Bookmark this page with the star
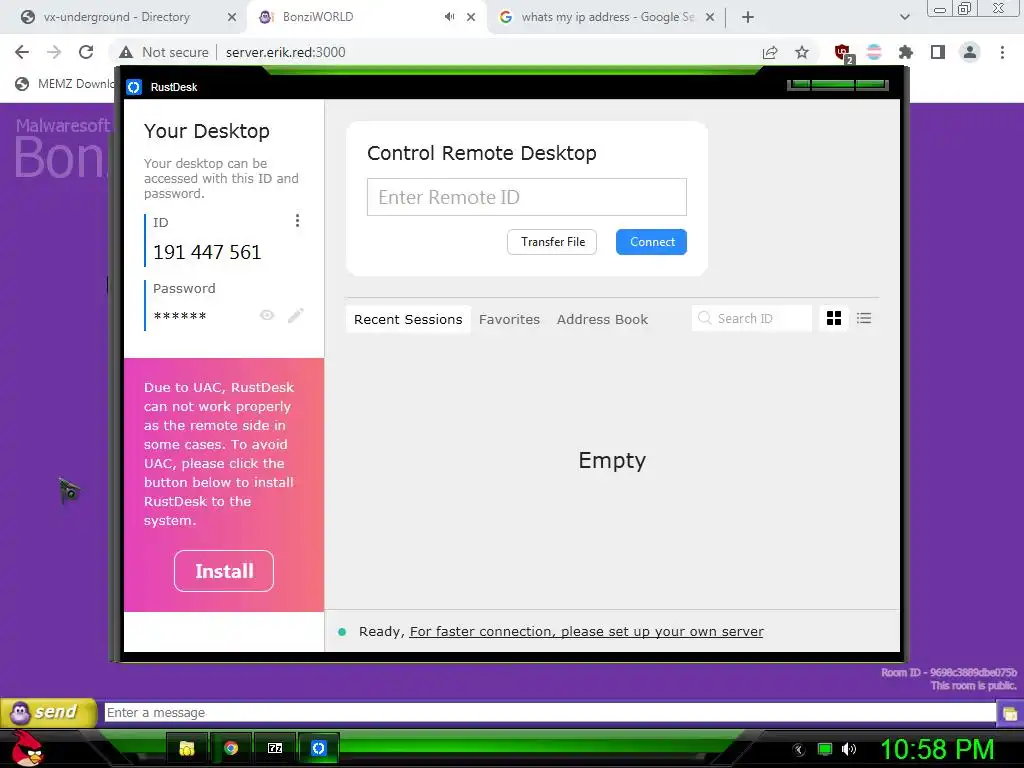Screen dimensions: 1024x768 coord(802,52)
